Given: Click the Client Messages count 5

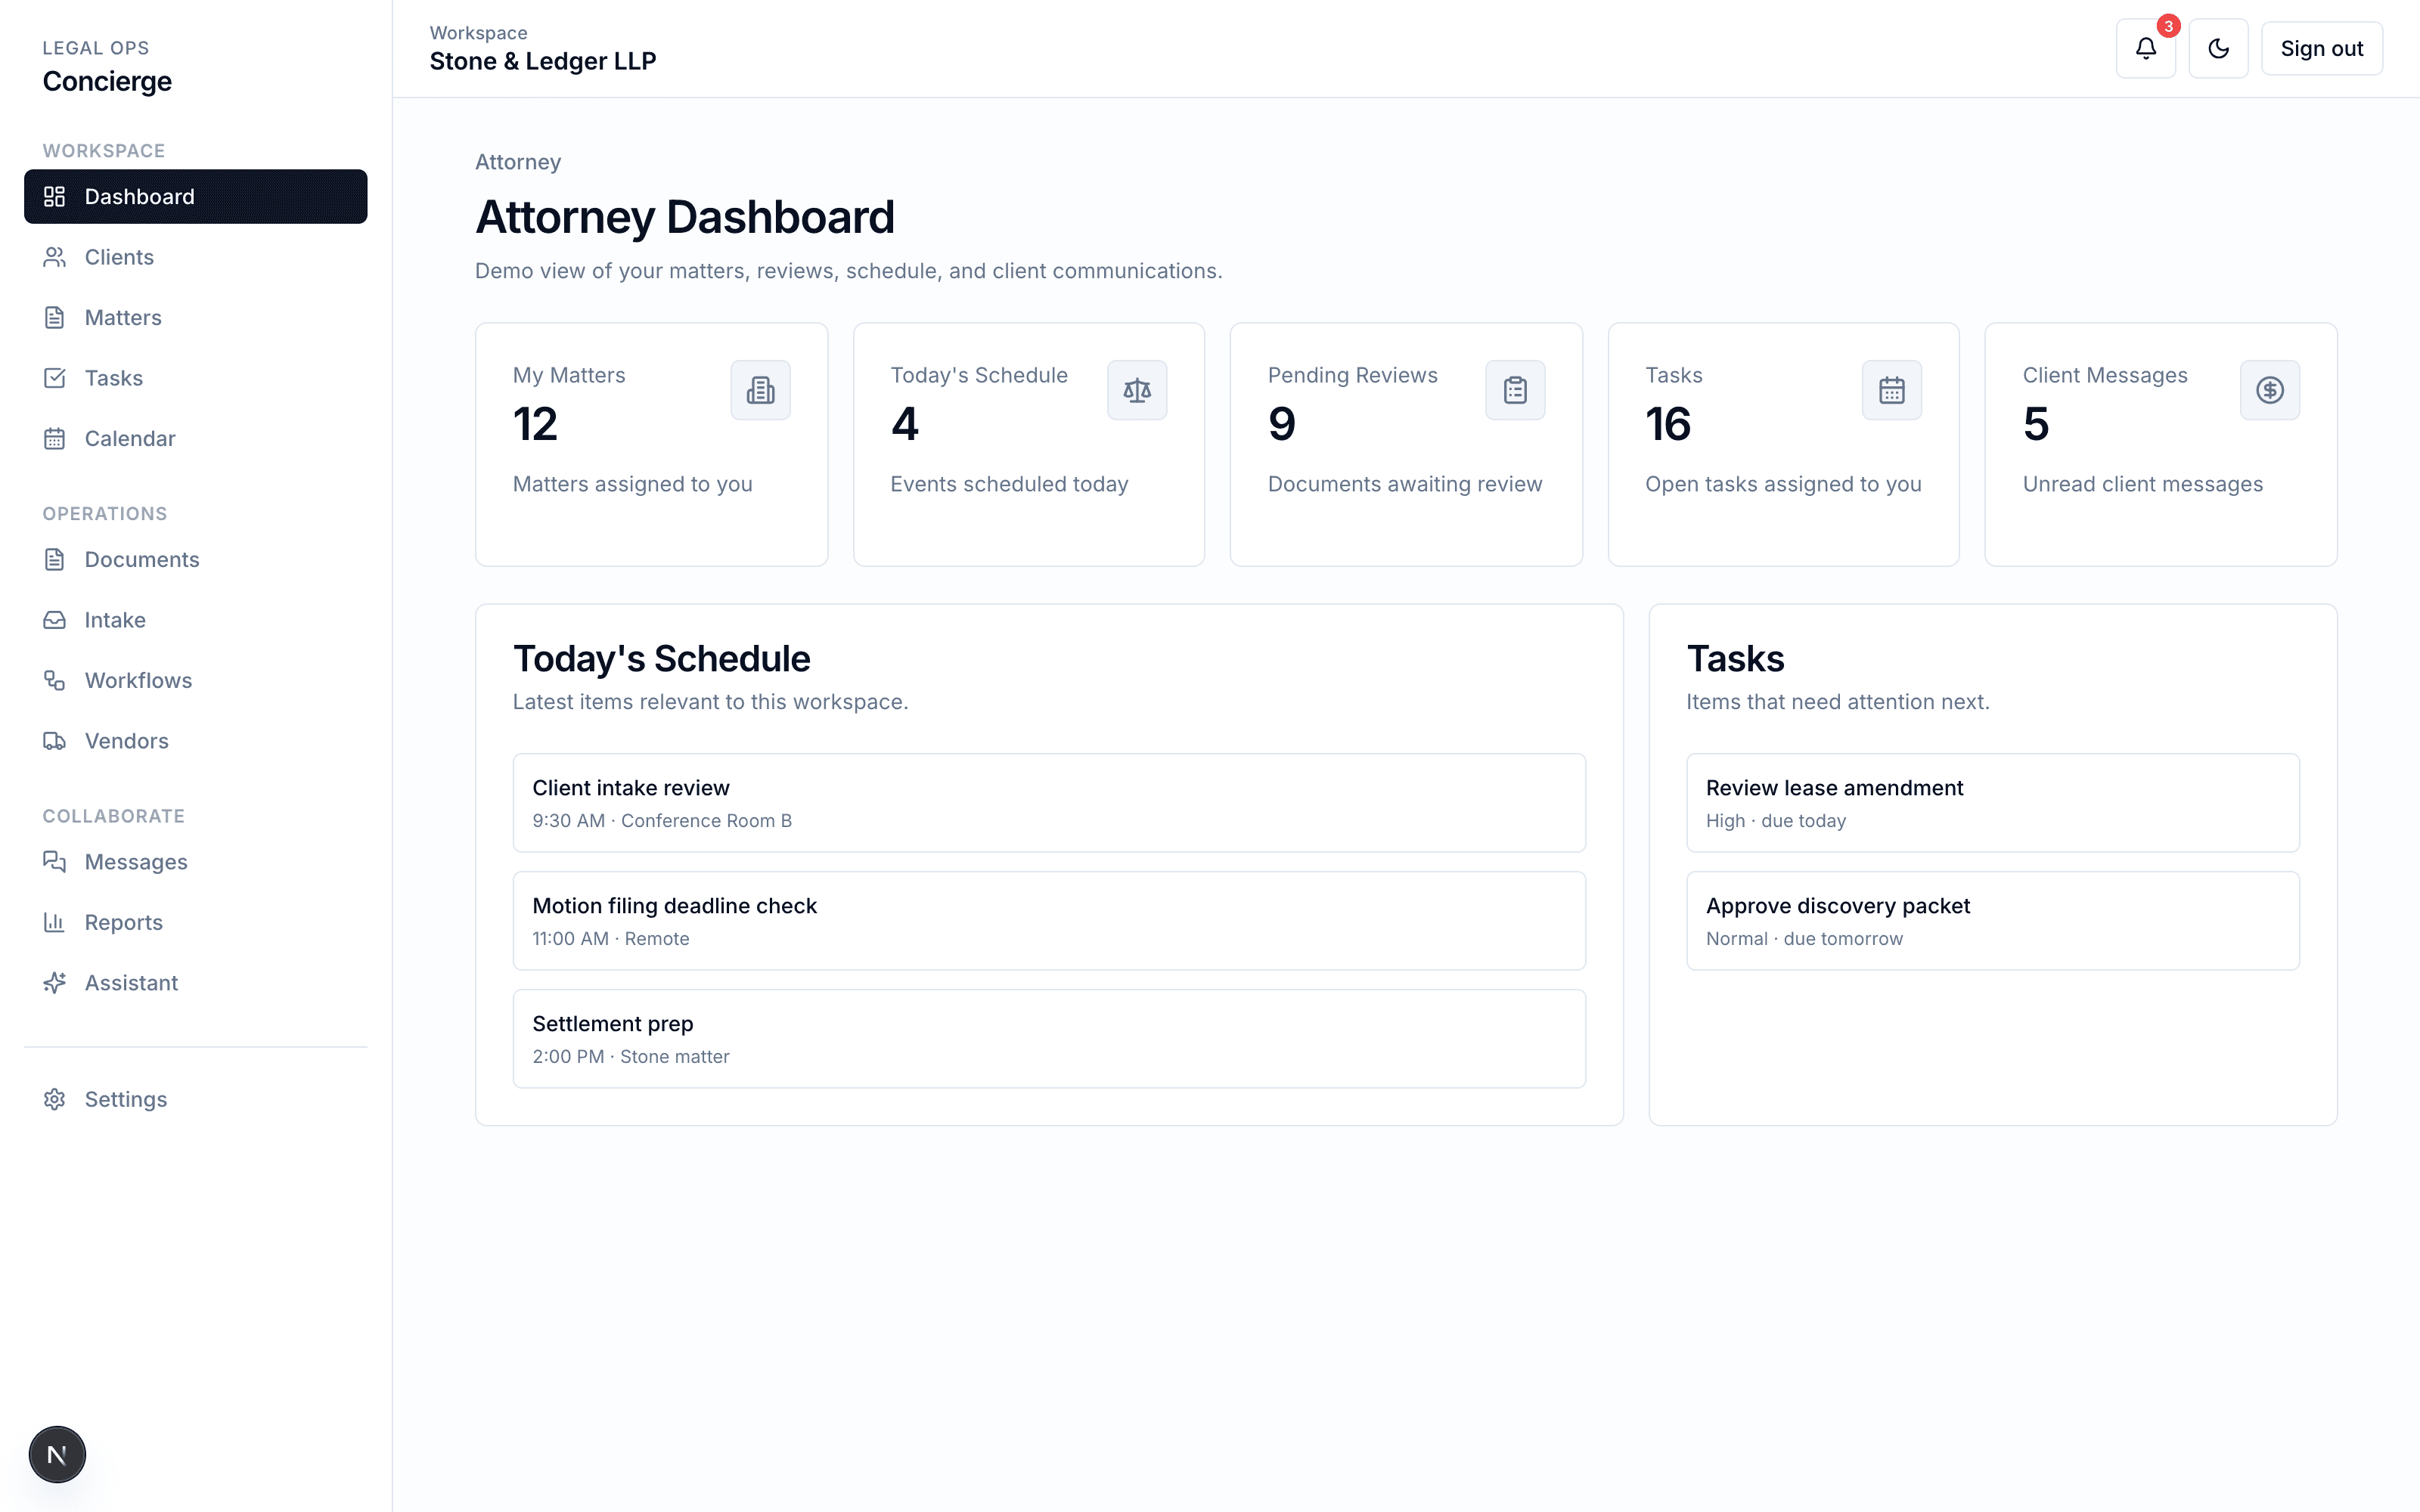Looking at the screenshot, I should (2036, 424).
